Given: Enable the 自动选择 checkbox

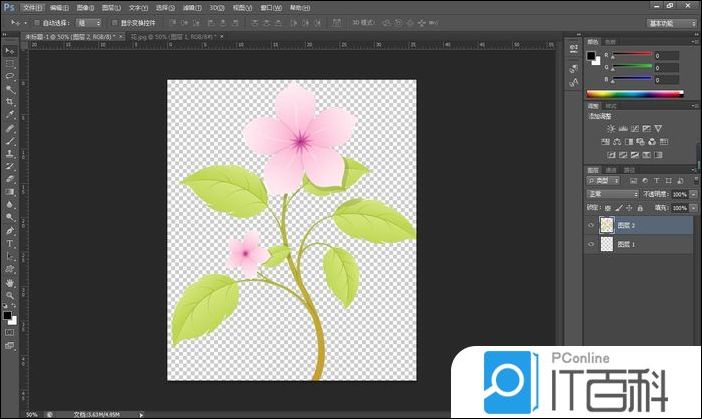Looking at the screenshot, I should 36,21.
